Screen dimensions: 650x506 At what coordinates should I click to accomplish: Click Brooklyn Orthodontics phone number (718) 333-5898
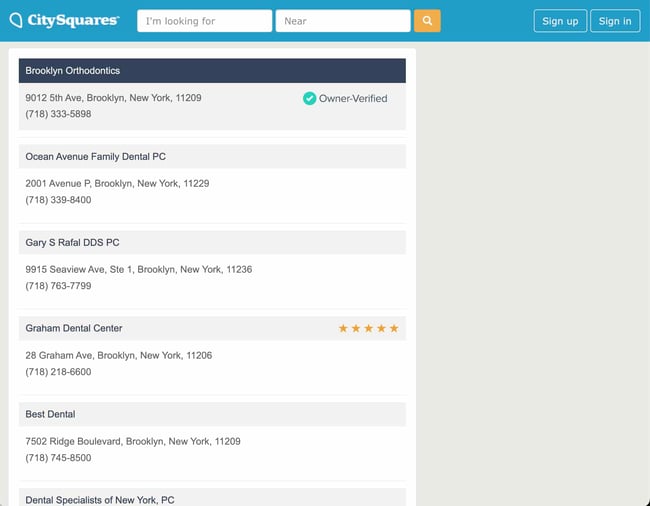pyautogui.click(x=58, y=114)
